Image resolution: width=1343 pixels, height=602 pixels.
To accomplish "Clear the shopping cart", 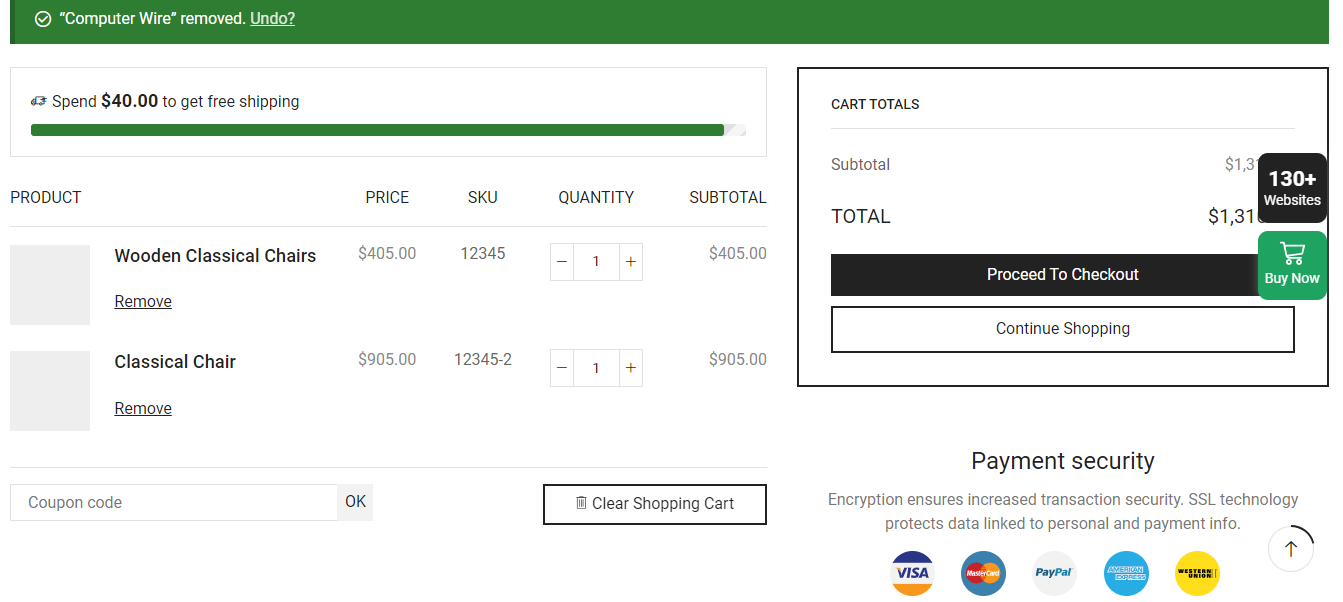I will tap(654, 504).
